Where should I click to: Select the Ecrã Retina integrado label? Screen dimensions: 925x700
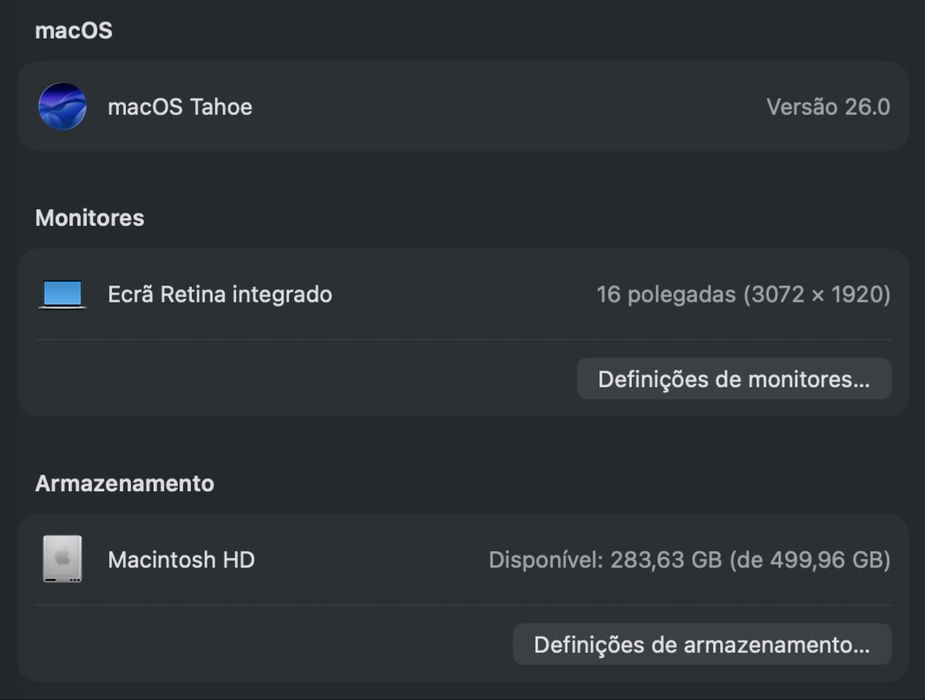click(220, 294)
